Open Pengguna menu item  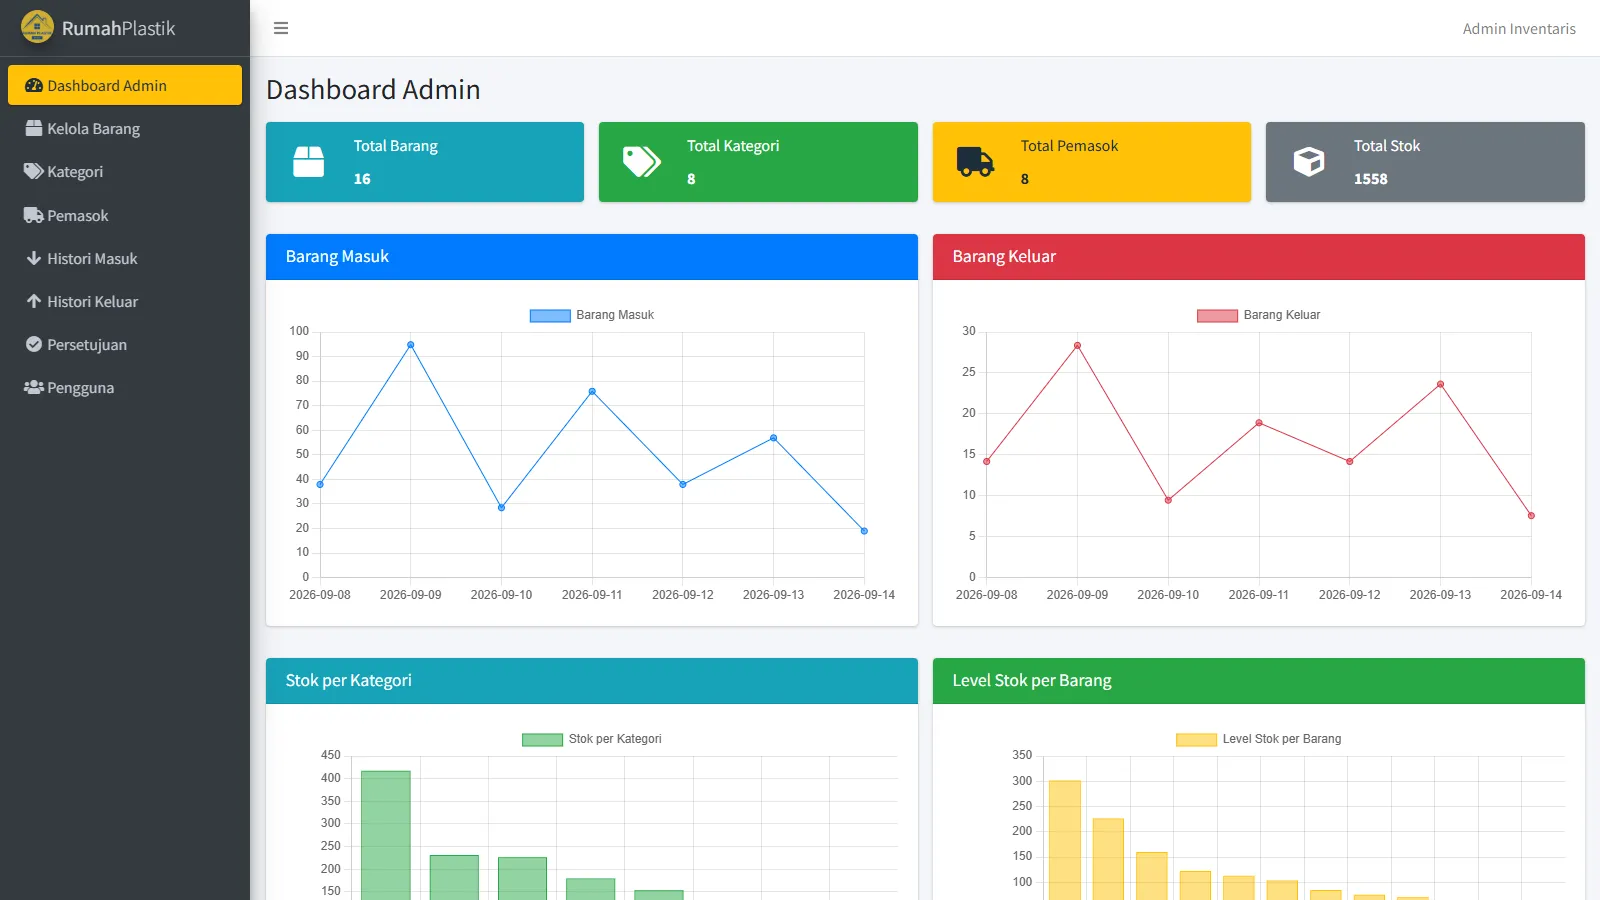point(125,387)
